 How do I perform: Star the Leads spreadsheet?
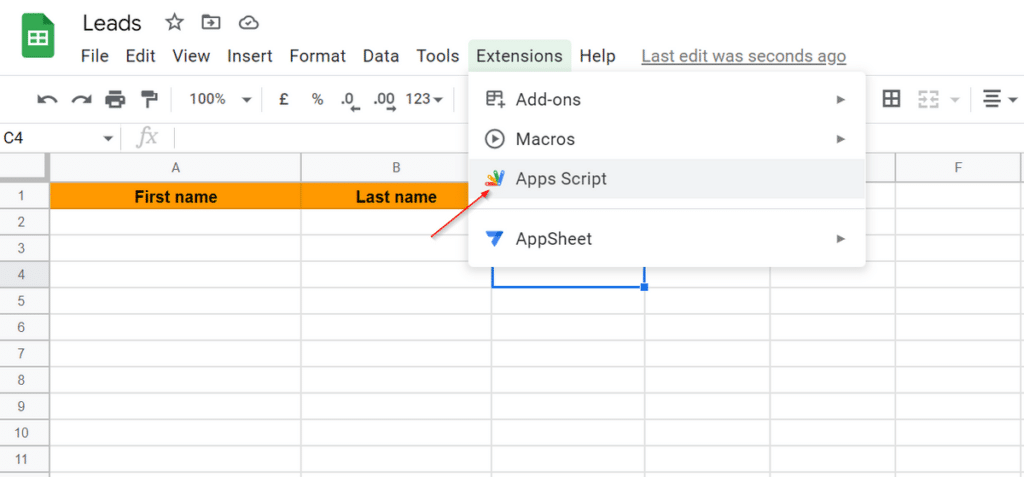pos(174,22)
